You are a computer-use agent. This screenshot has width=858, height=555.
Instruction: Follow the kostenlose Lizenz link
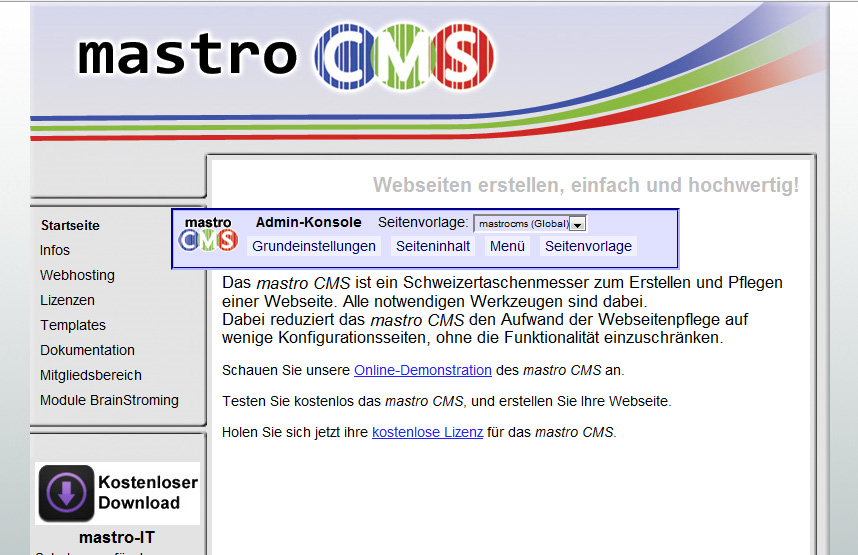click(x=427, y=432)
